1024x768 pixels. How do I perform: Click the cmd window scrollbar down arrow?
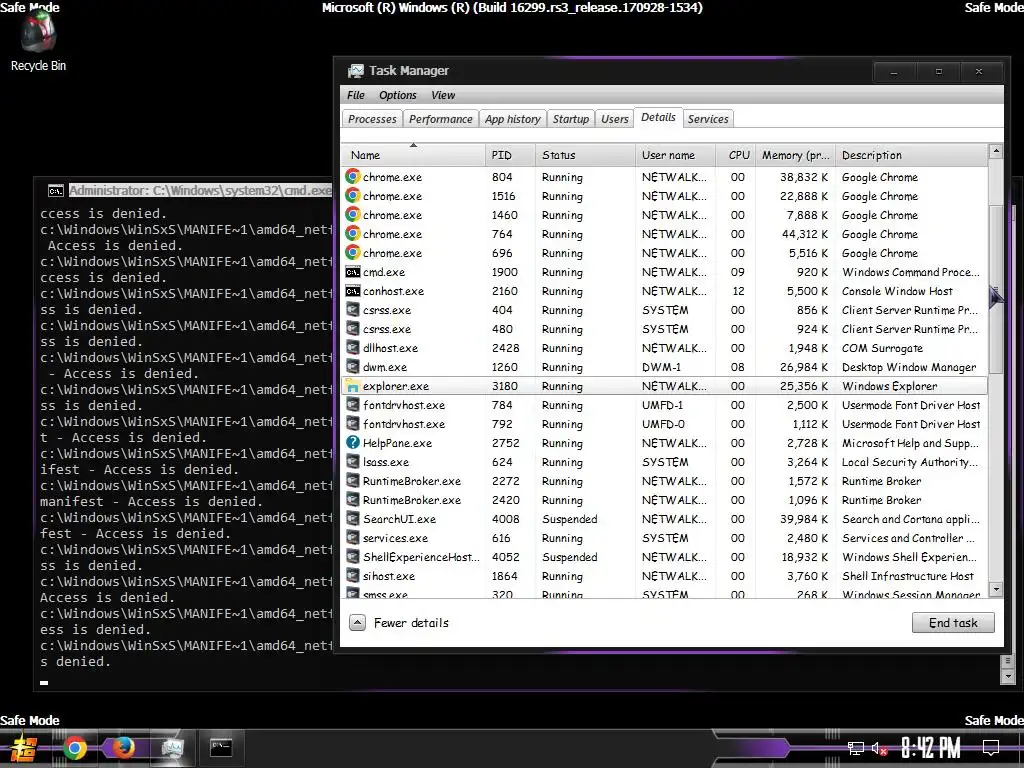(x=1008, y=677)
